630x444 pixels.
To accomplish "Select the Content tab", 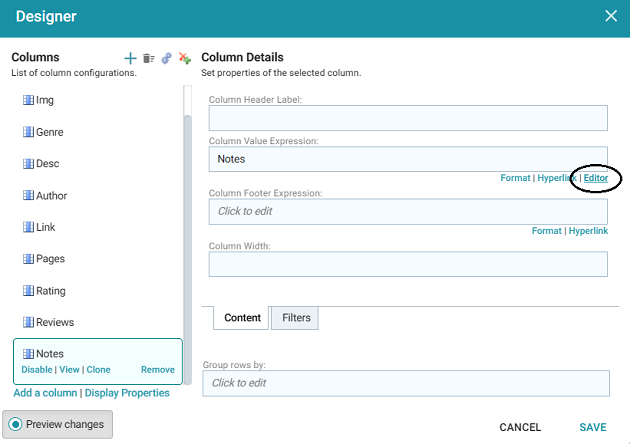I will coord(242,318).
